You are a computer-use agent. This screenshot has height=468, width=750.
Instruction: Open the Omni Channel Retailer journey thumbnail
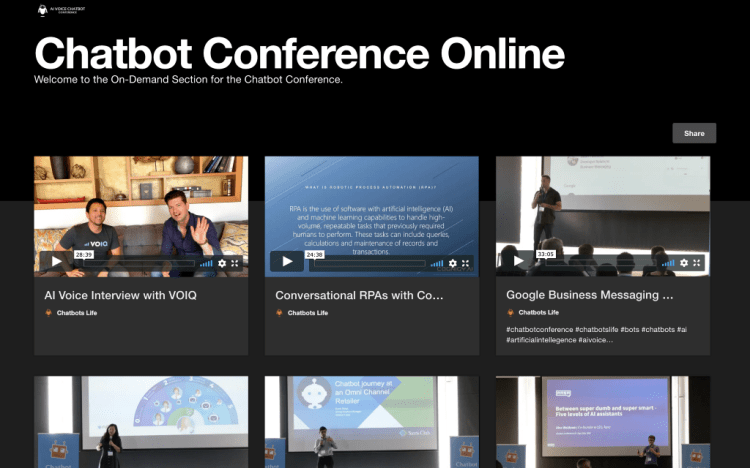click(371, 422)
